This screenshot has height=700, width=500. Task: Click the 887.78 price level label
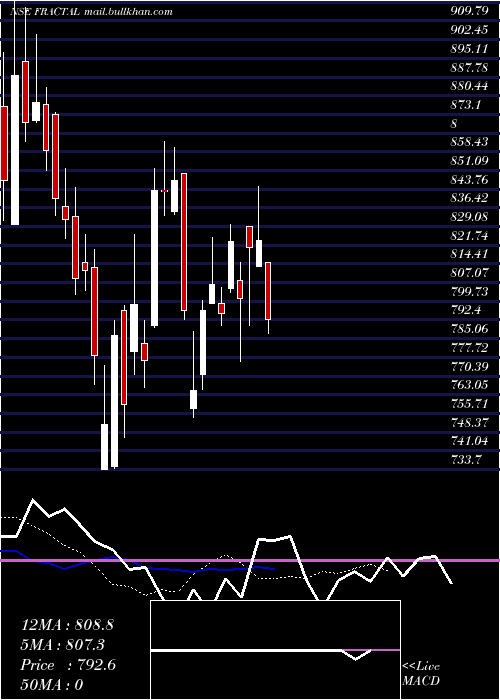469,67
